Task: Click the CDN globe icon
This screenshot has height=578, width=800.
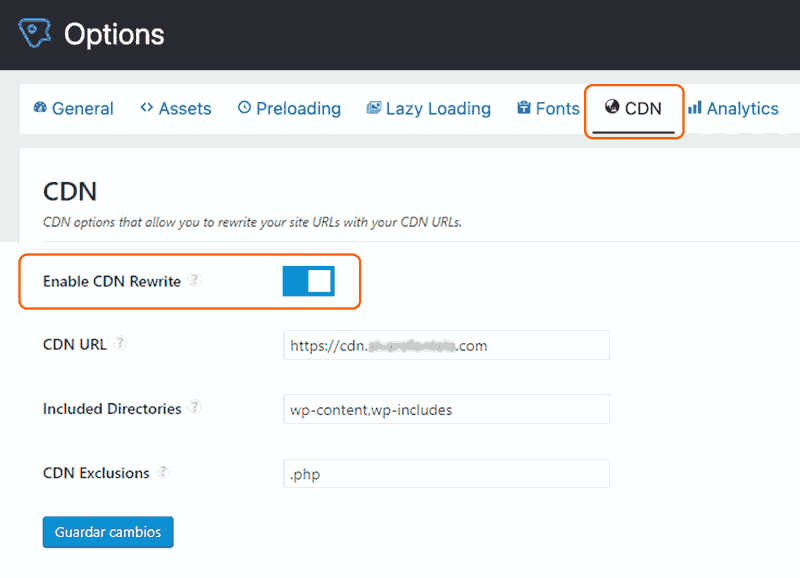Action: (x=612, y=108)
